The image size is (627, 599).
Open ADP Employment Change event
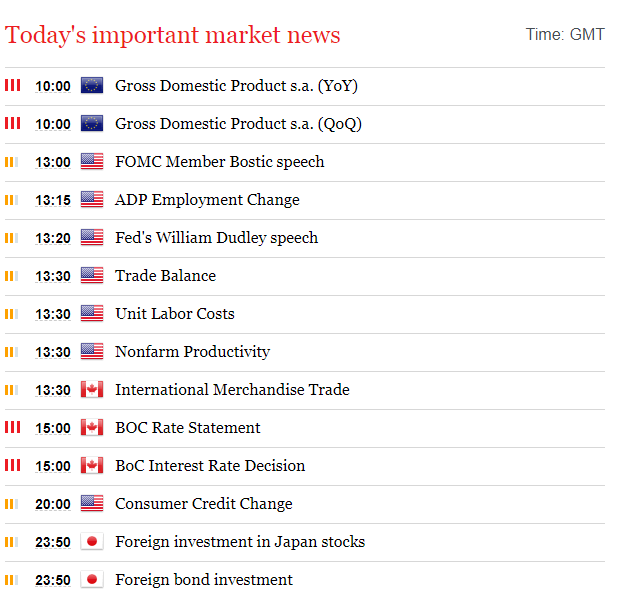point(207,200)
